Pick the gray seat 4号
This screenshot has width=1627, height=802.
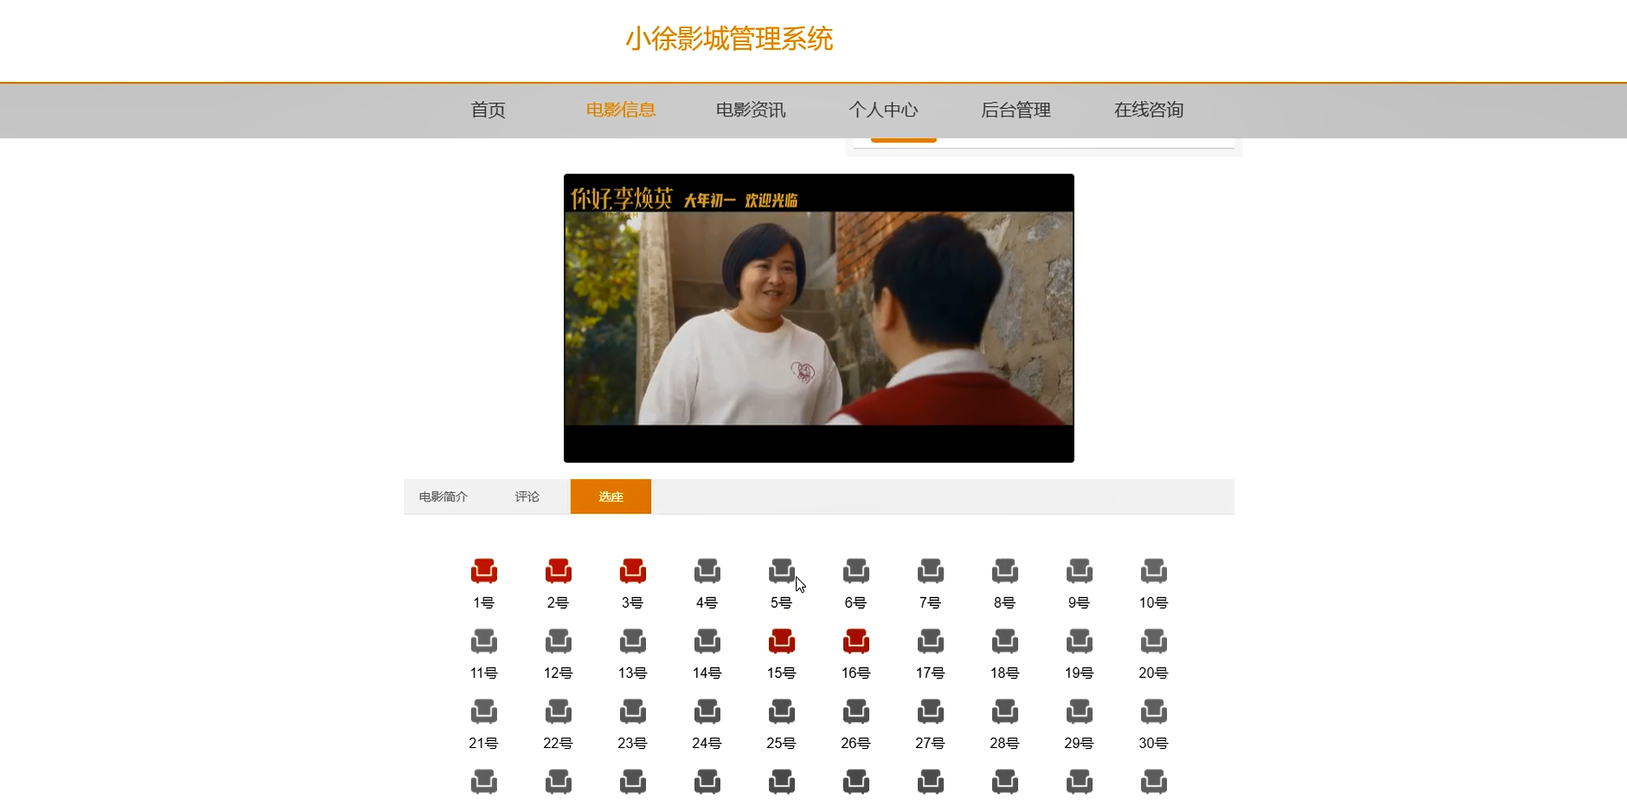coord(707,571)
